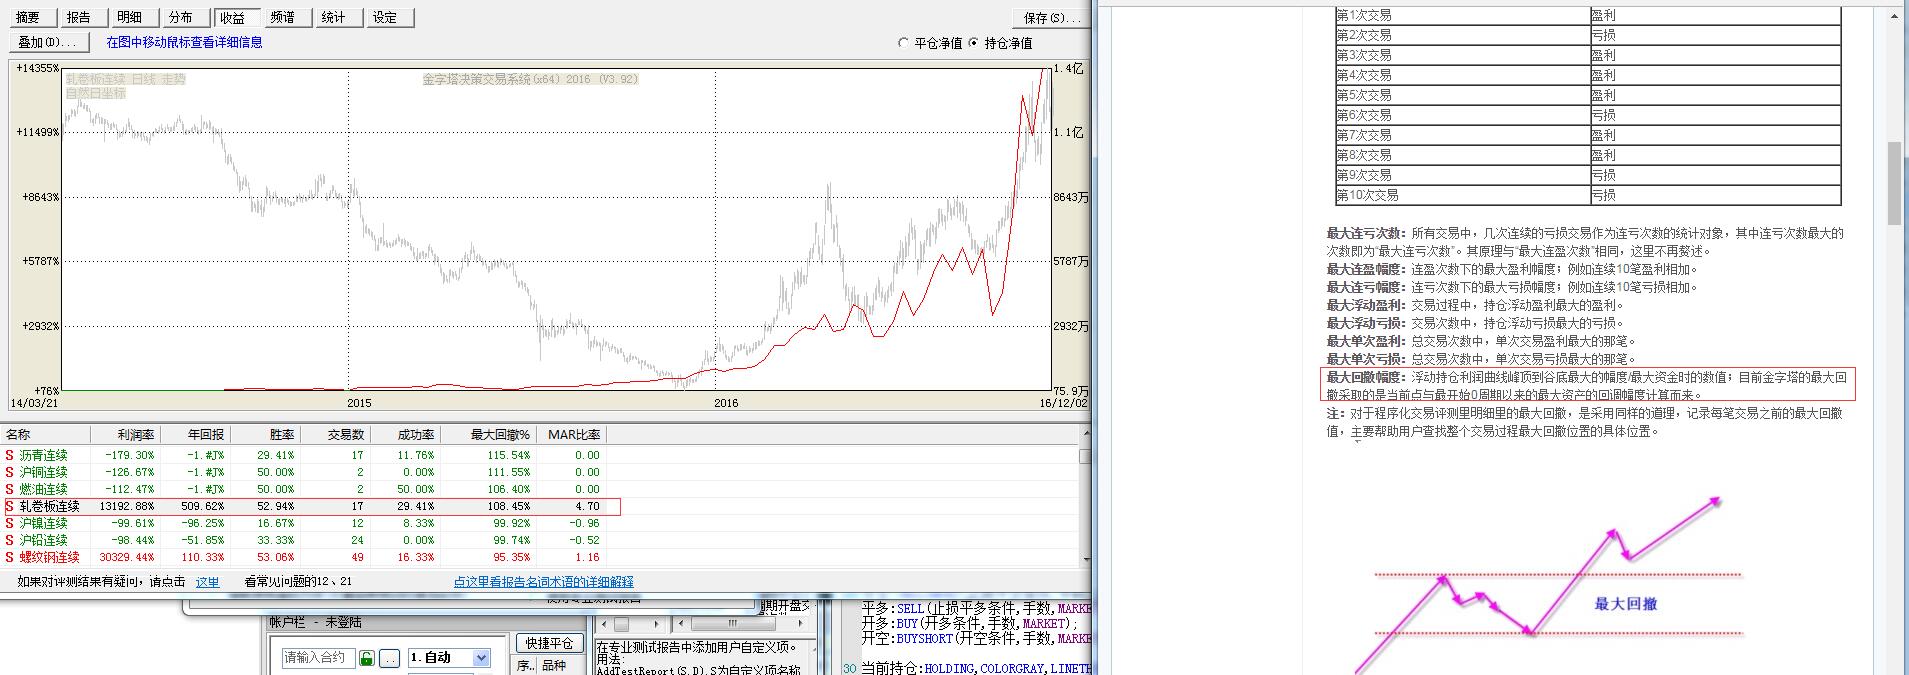Switch to the 摘要 tab
Viewport: 1909px width, 675px height.
[29, 18]
